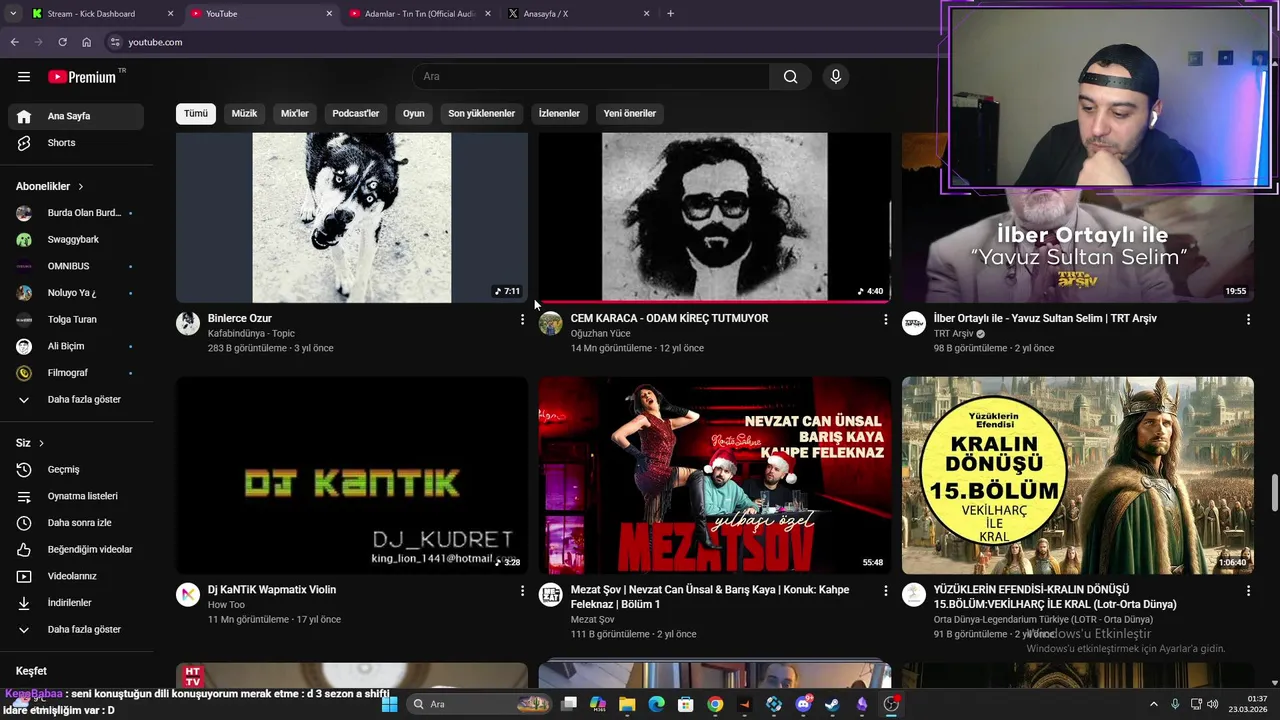The height and width of the screenshot is (720, 1280).
Task: Open Kafabindünya channel avatar
Action: 188,323
